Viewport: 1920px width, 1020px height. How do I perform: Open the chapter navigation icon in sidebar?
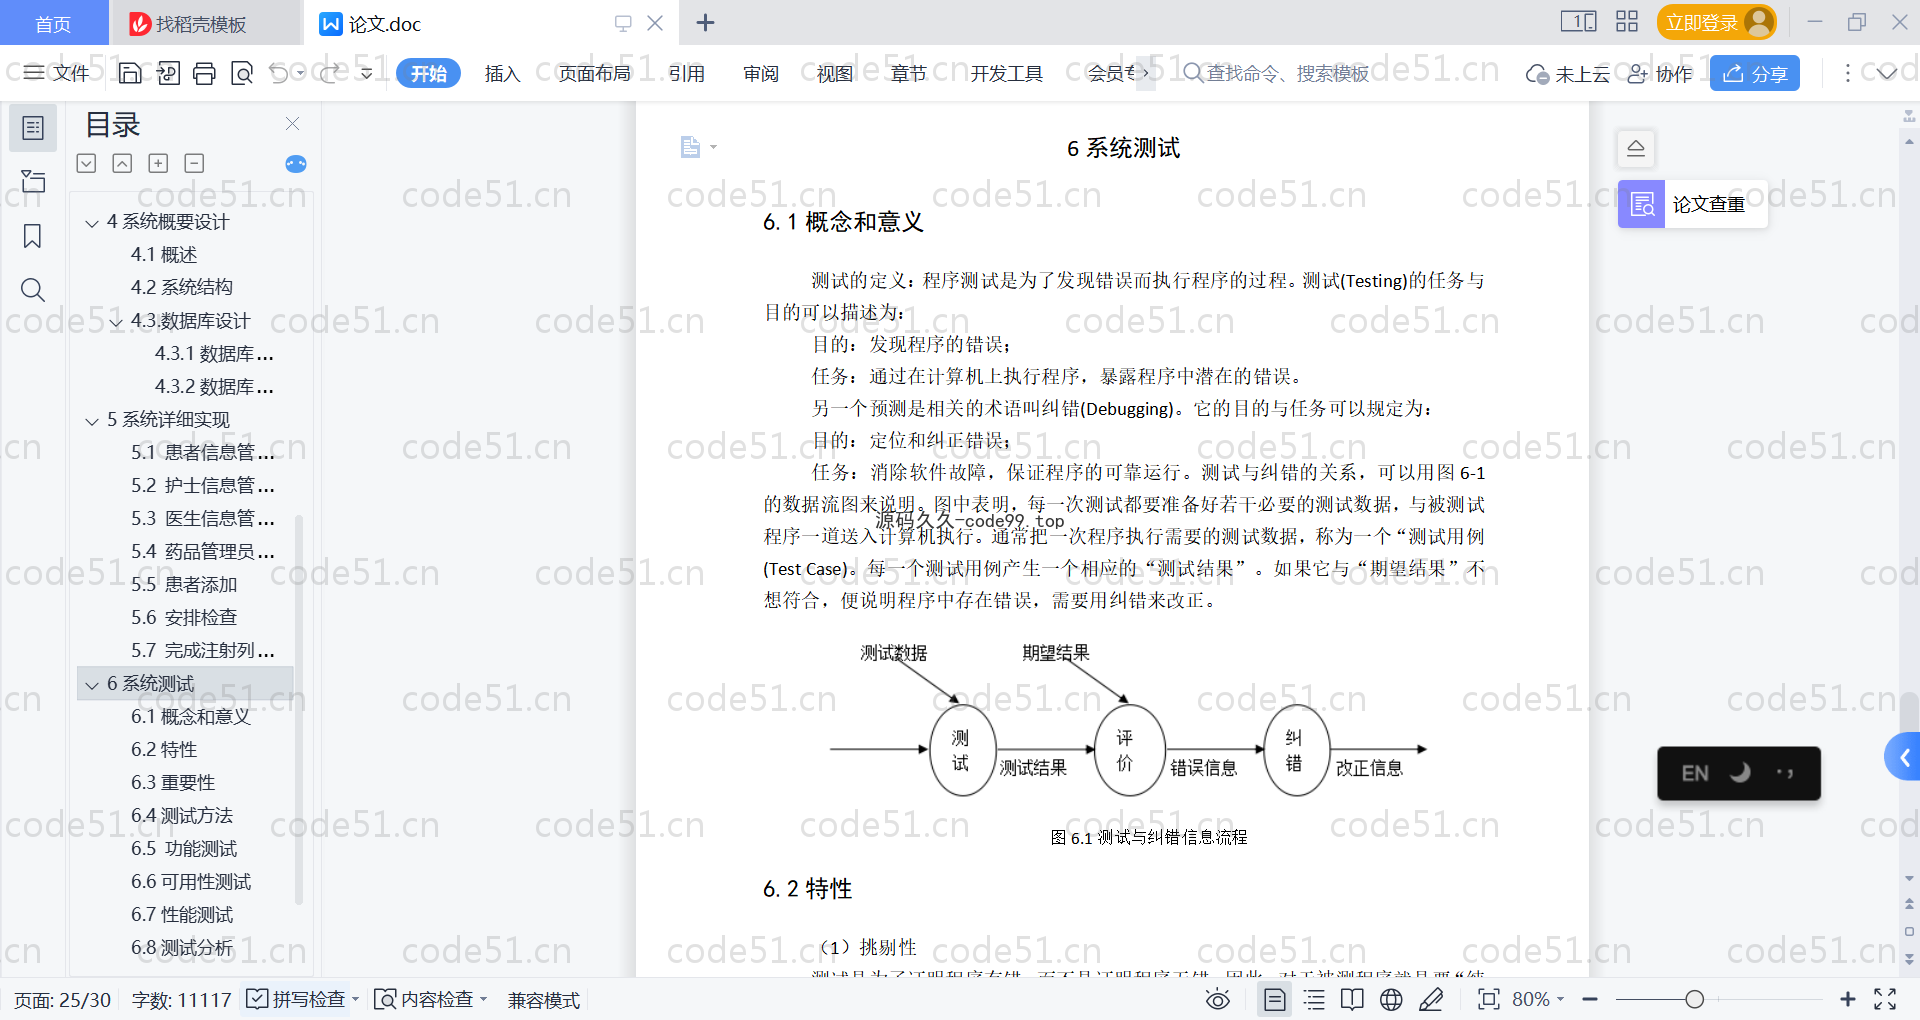click(33, 182)
